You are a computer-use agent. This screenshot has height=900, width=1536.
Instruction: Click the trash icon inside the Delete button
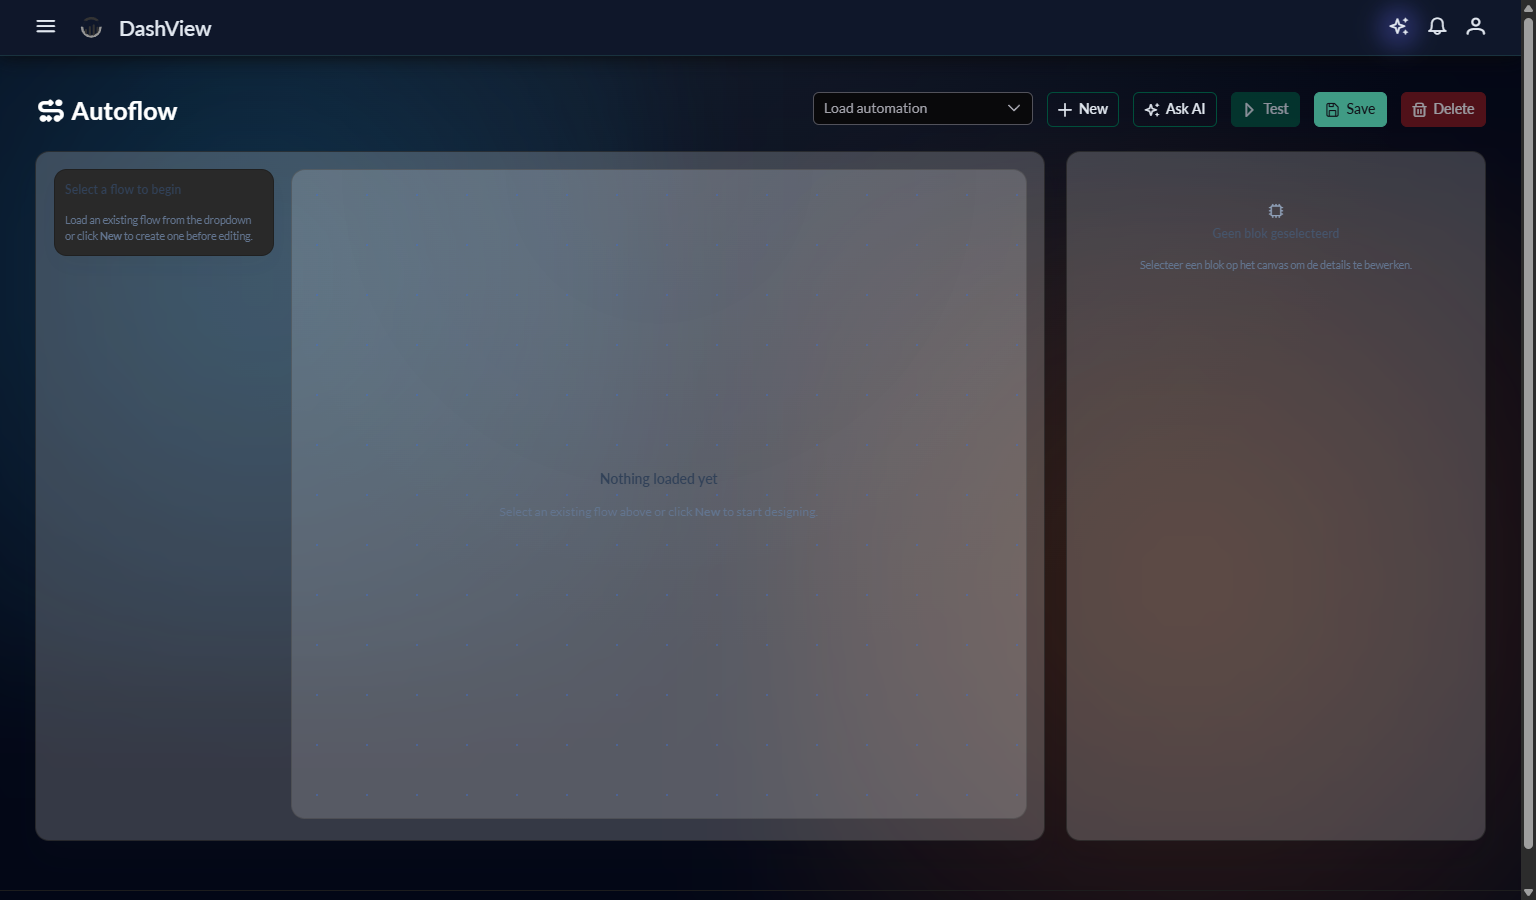click(1419, 109)
